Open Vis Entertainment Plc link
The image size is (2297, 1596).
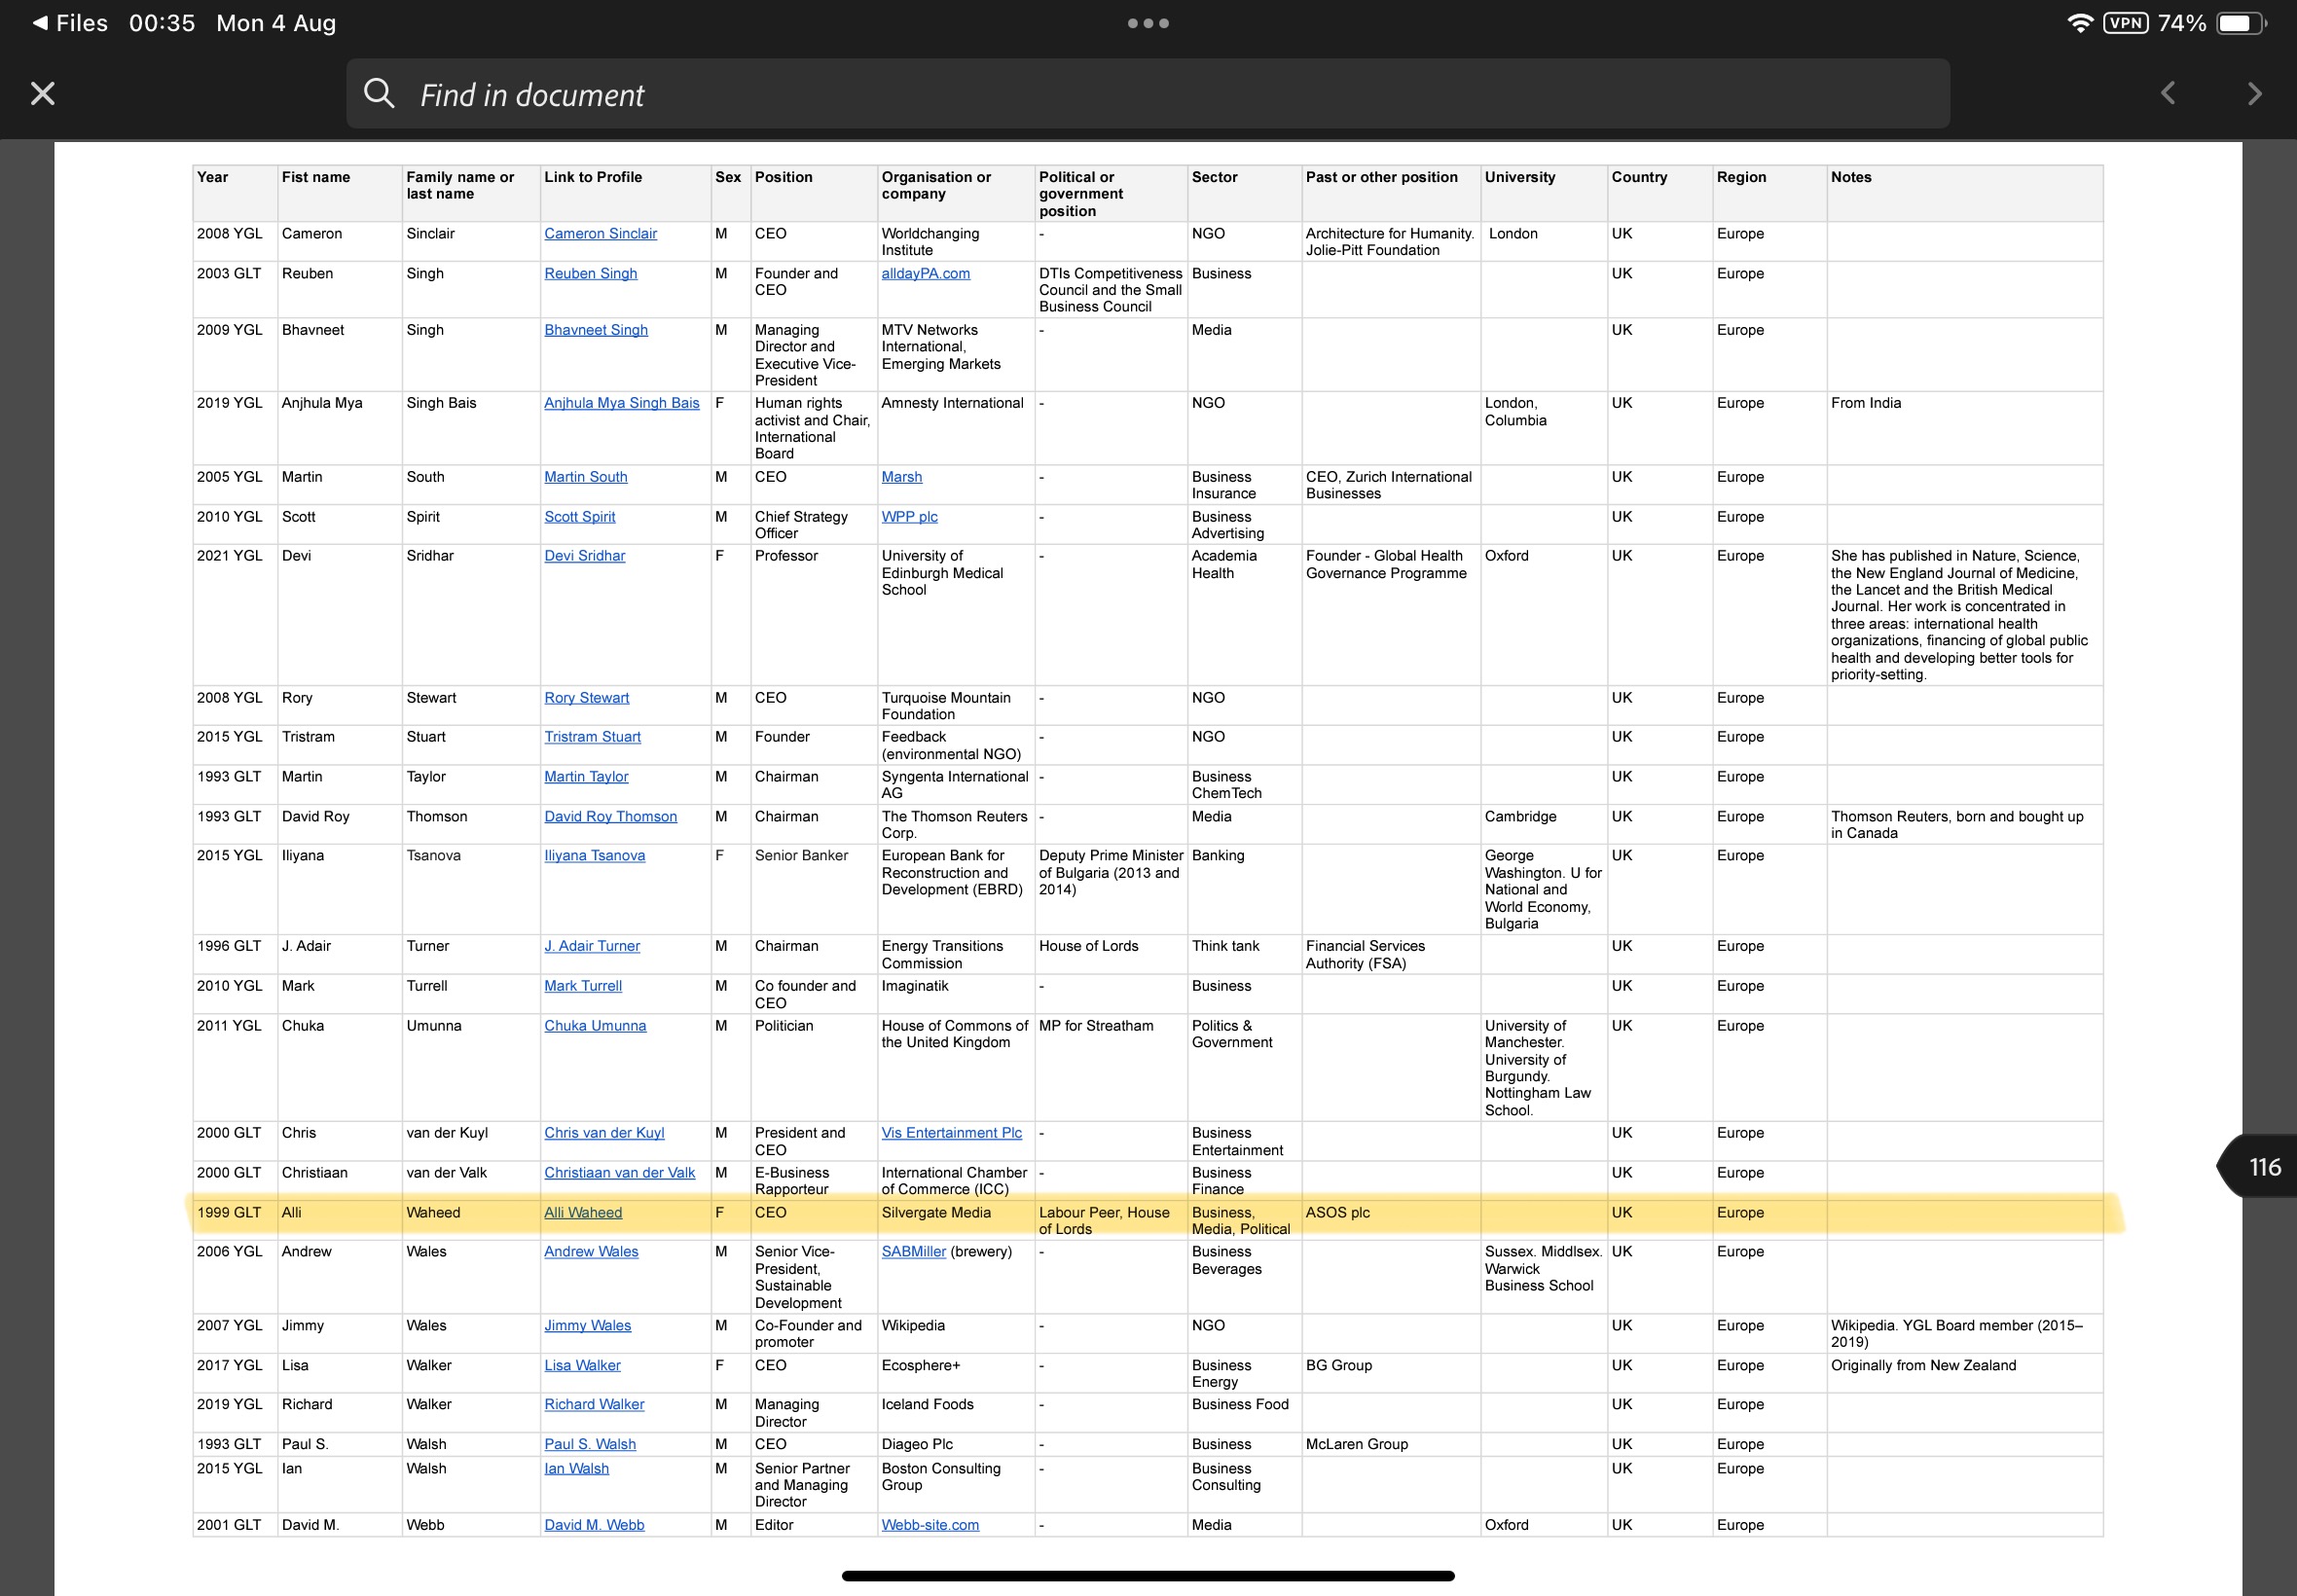[x=951, y=1133]
